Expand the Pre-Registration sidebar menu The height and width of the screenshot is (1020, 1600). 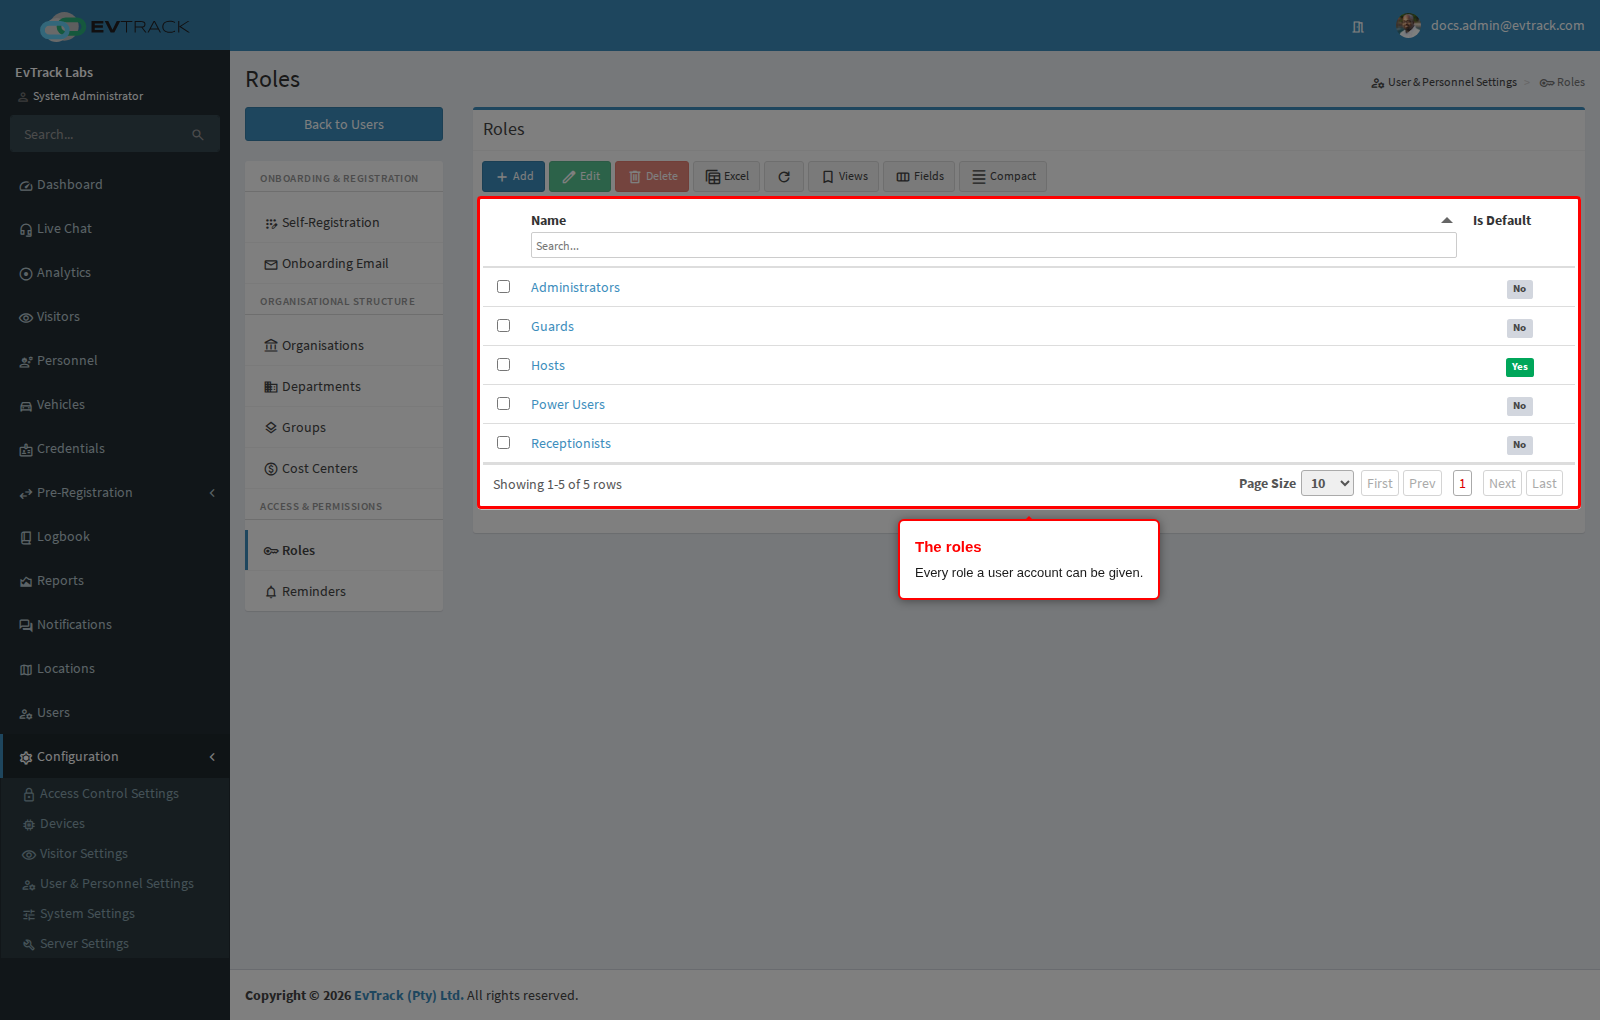[x=115, y=493]
